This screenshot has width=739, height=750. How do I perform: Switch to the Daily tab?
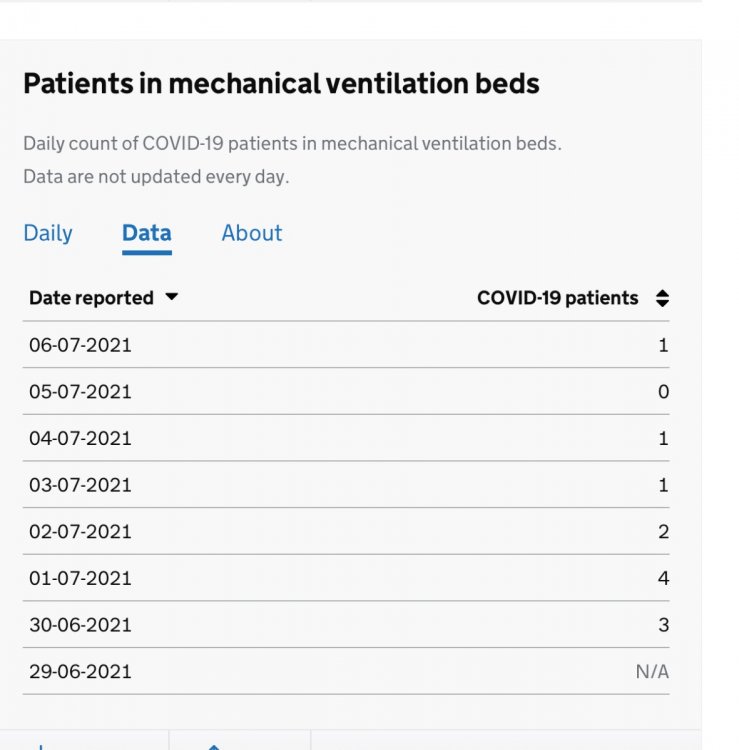pos(48,233)
